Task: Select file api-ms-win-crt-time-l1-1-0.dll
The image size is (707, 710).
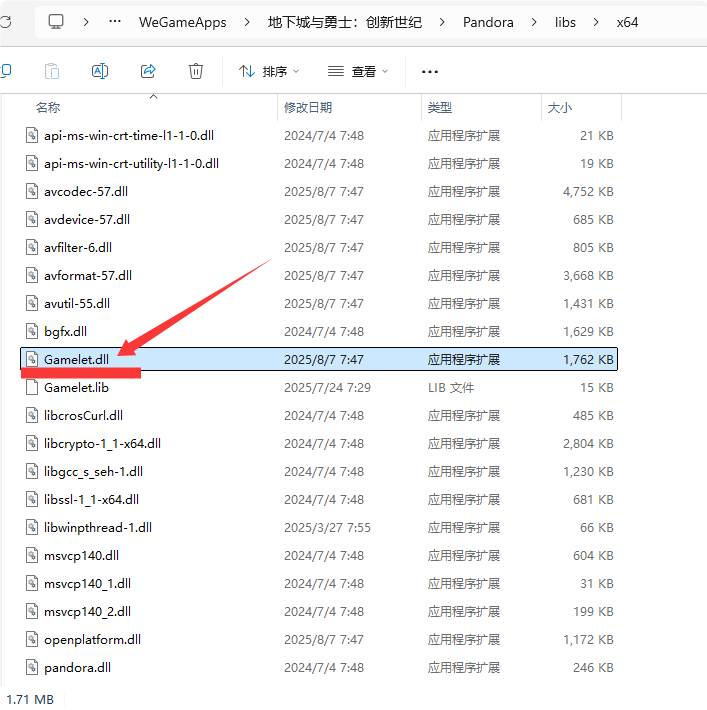Action: coord(129,136)
